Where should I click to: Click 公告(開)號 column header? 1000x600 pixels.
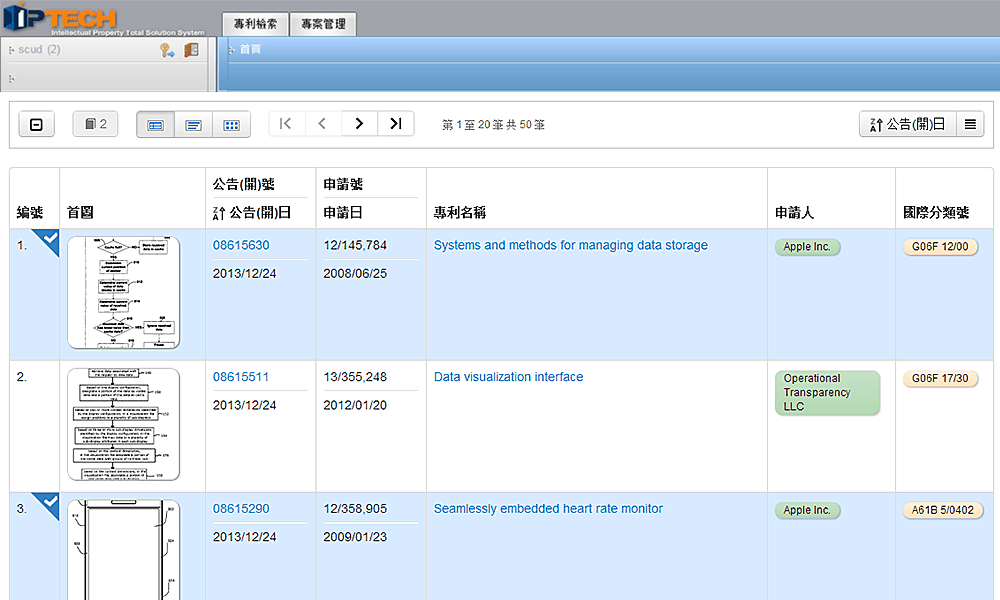(244, 185)
